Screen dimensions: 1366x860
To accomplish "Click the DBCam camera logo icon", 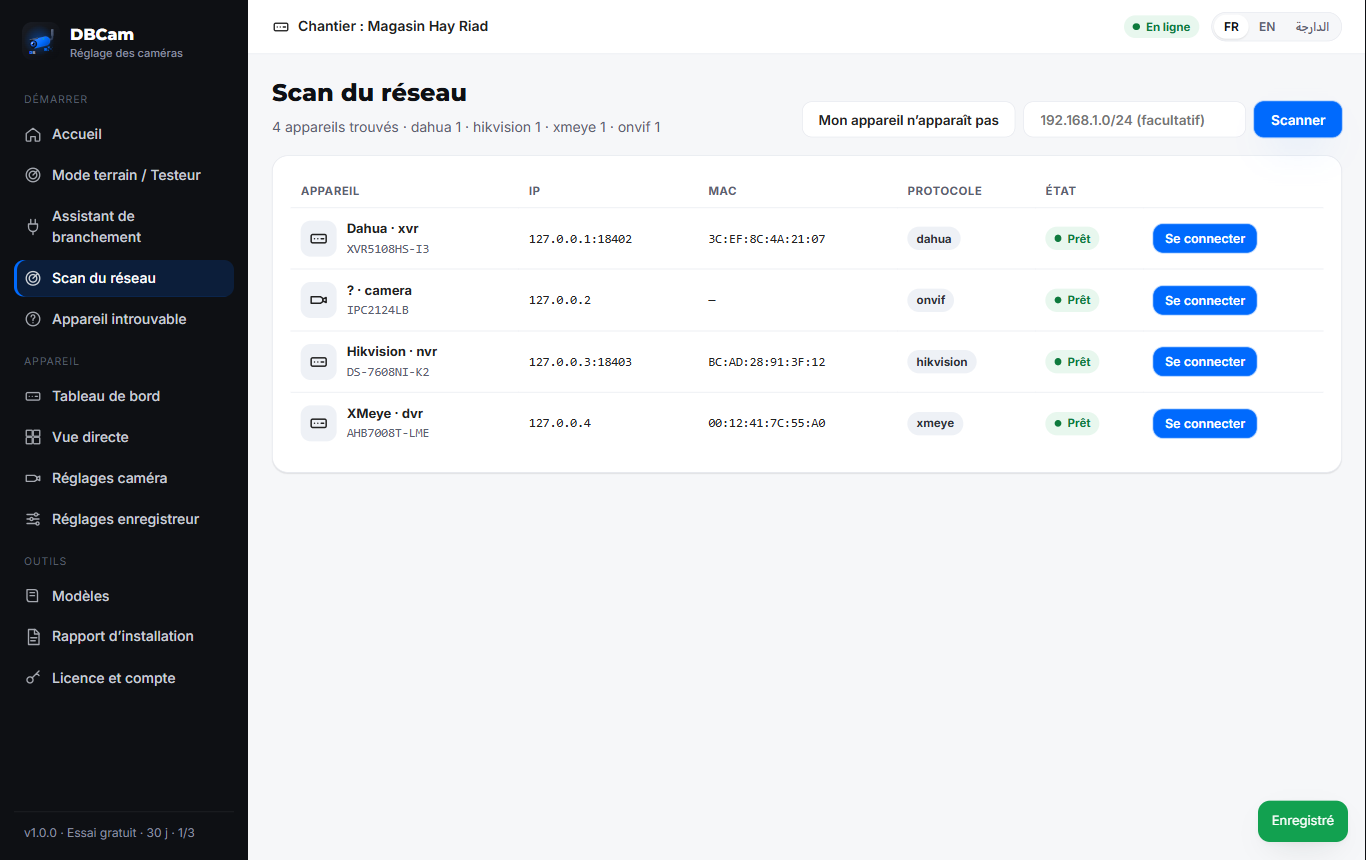I will coord(40,40).
